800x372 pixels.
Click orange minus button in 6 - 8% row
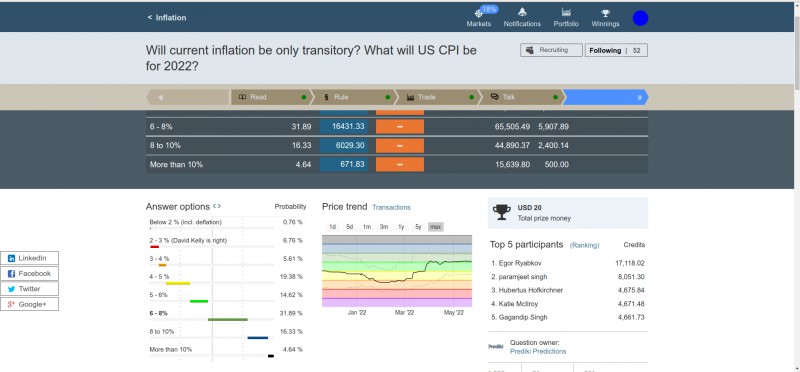click(400, 127)
